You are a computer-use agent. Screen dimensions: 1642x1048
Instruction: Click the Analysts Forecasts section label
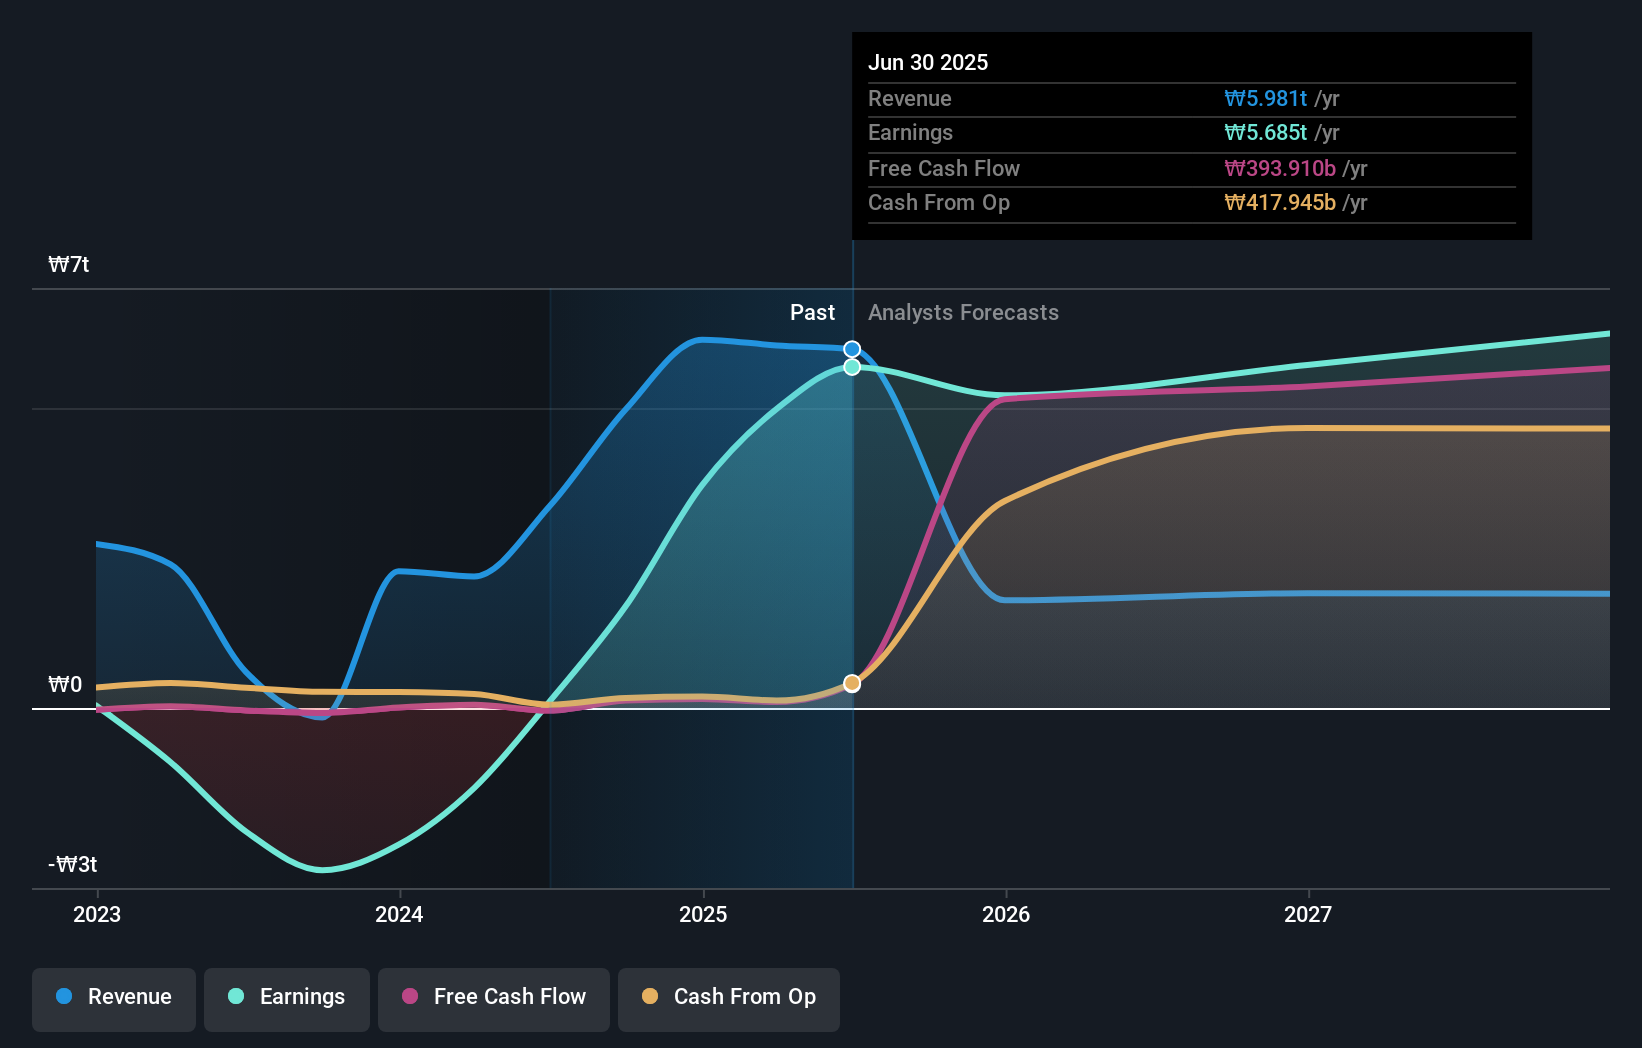tap(963, 312)
